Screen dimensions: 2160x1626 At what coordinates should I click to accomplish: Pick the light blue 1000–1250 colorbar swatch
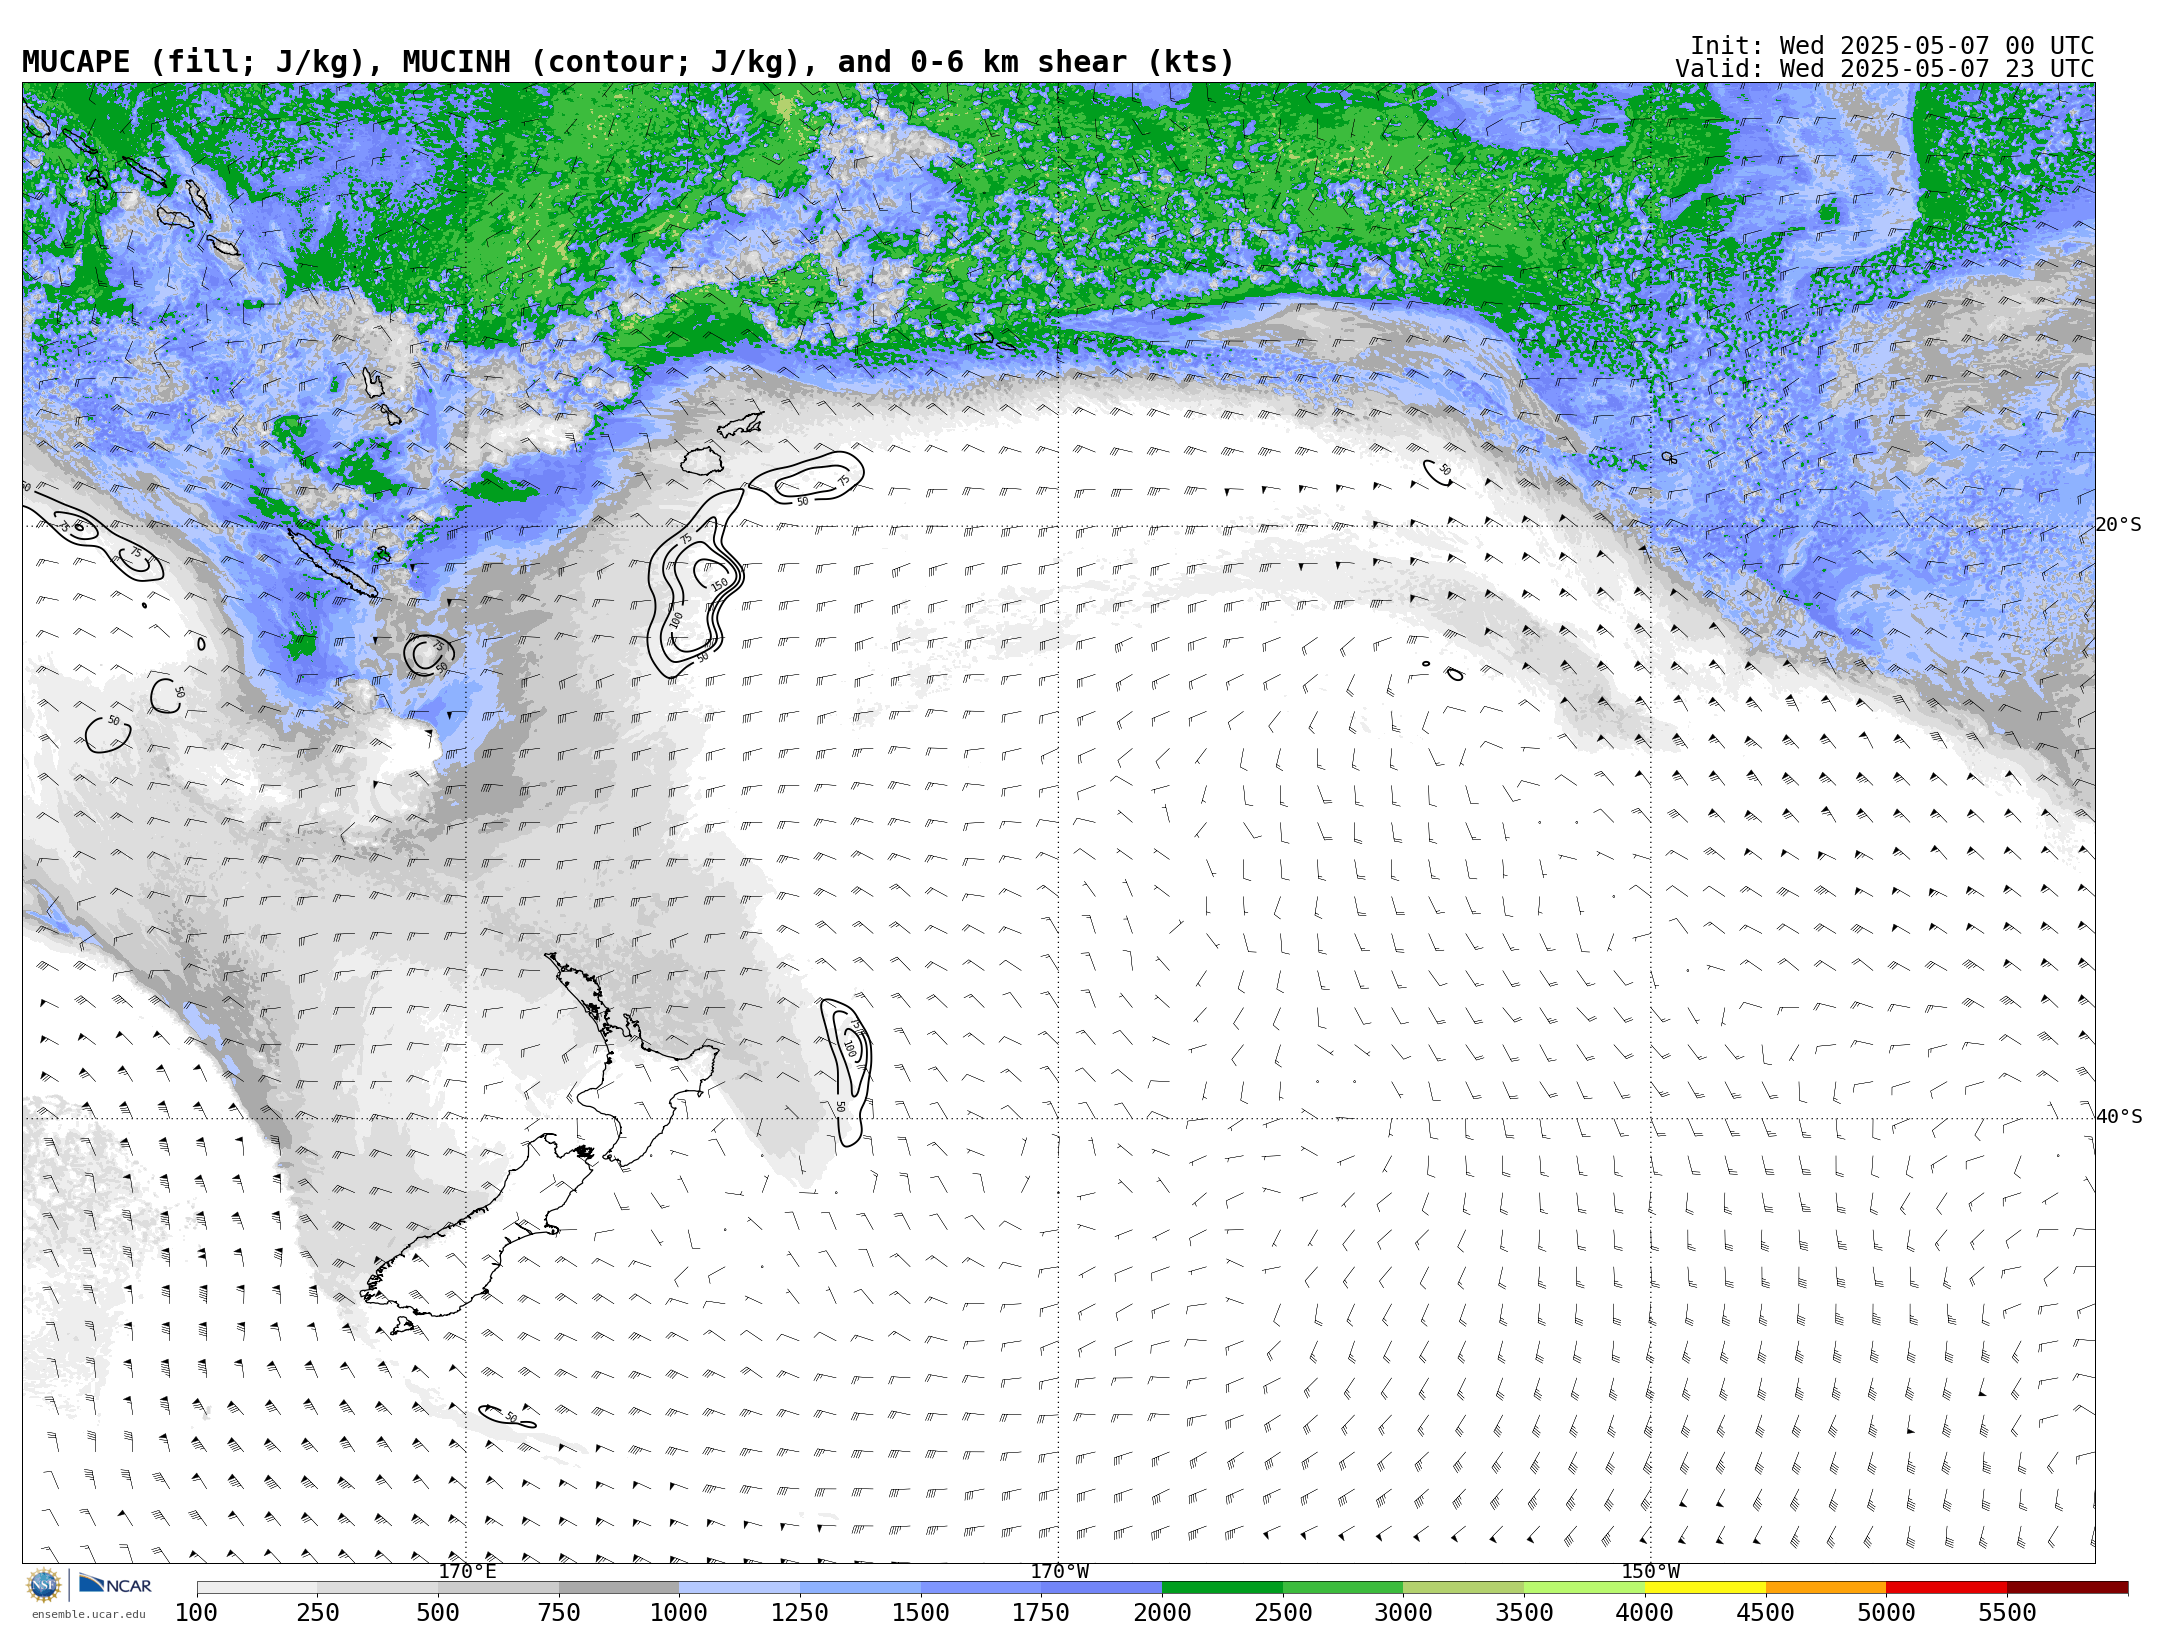tap(739, 1588)
